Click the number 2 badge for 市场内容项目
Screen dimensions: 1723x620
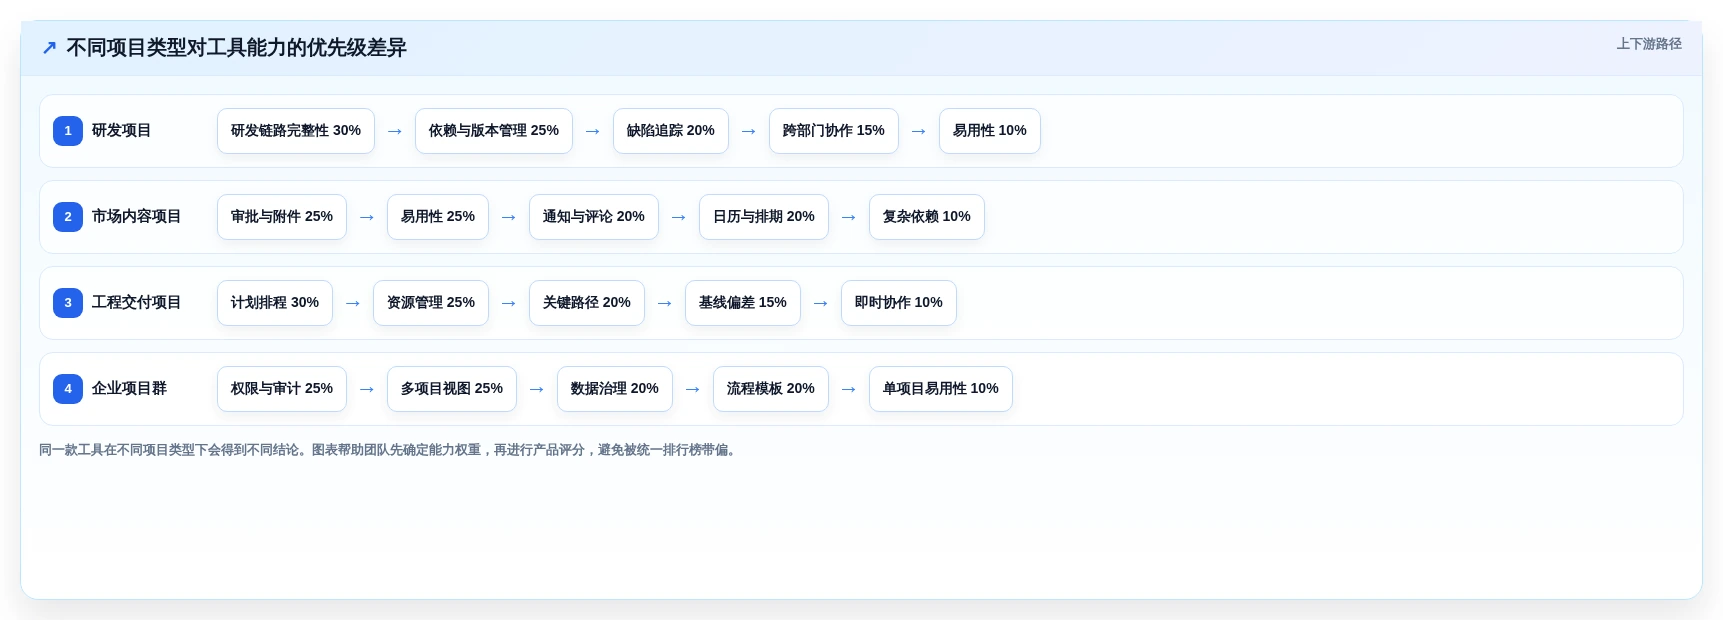pyautogui.click(x=68, y=217)
